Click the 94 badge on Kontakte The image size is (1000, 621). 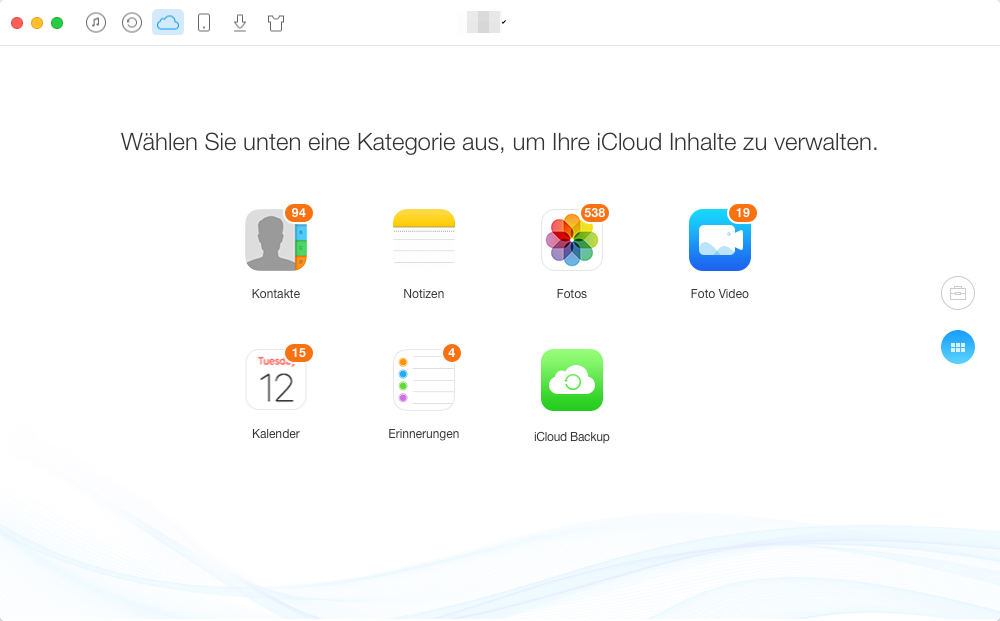coord(298,213)
